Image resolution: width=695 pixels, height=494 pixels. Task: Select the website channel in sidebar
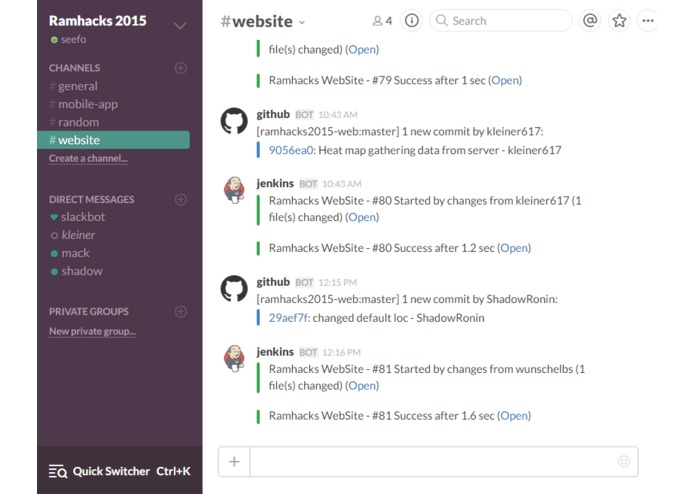pos(113,140)
